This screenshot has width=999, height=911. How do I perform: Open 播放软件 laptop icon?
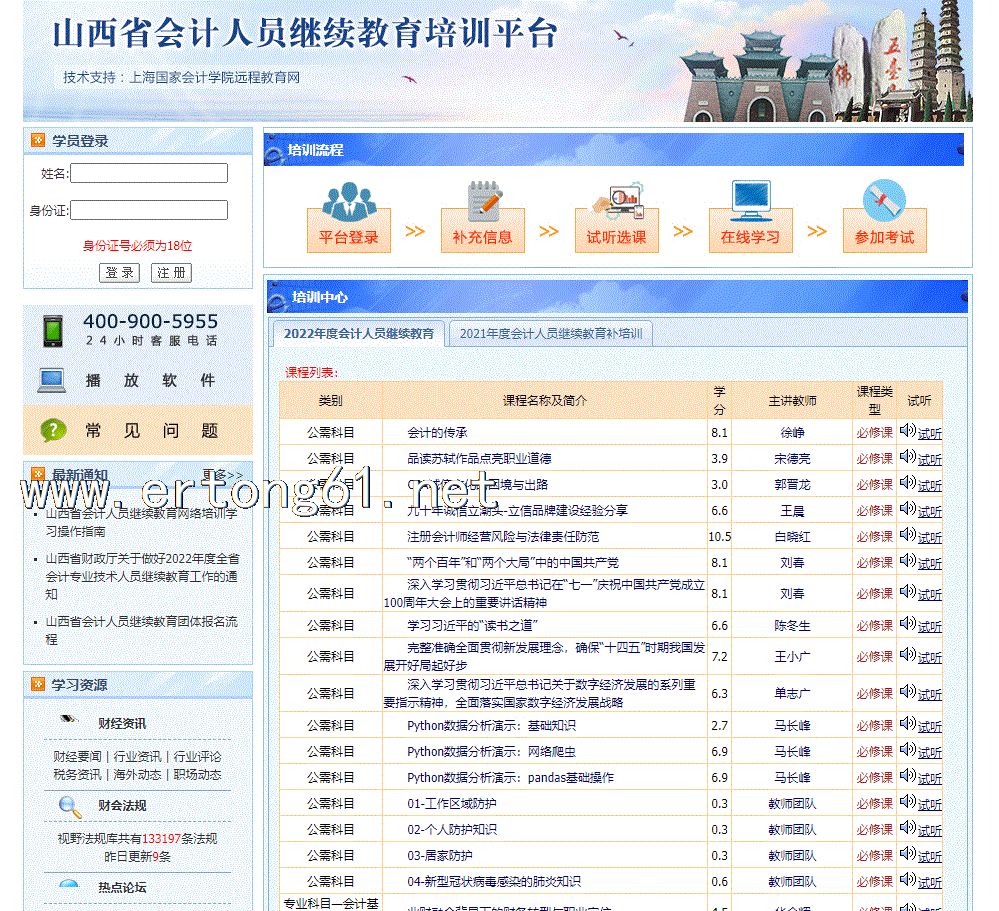pyautogui.click(x=52, y=380)
